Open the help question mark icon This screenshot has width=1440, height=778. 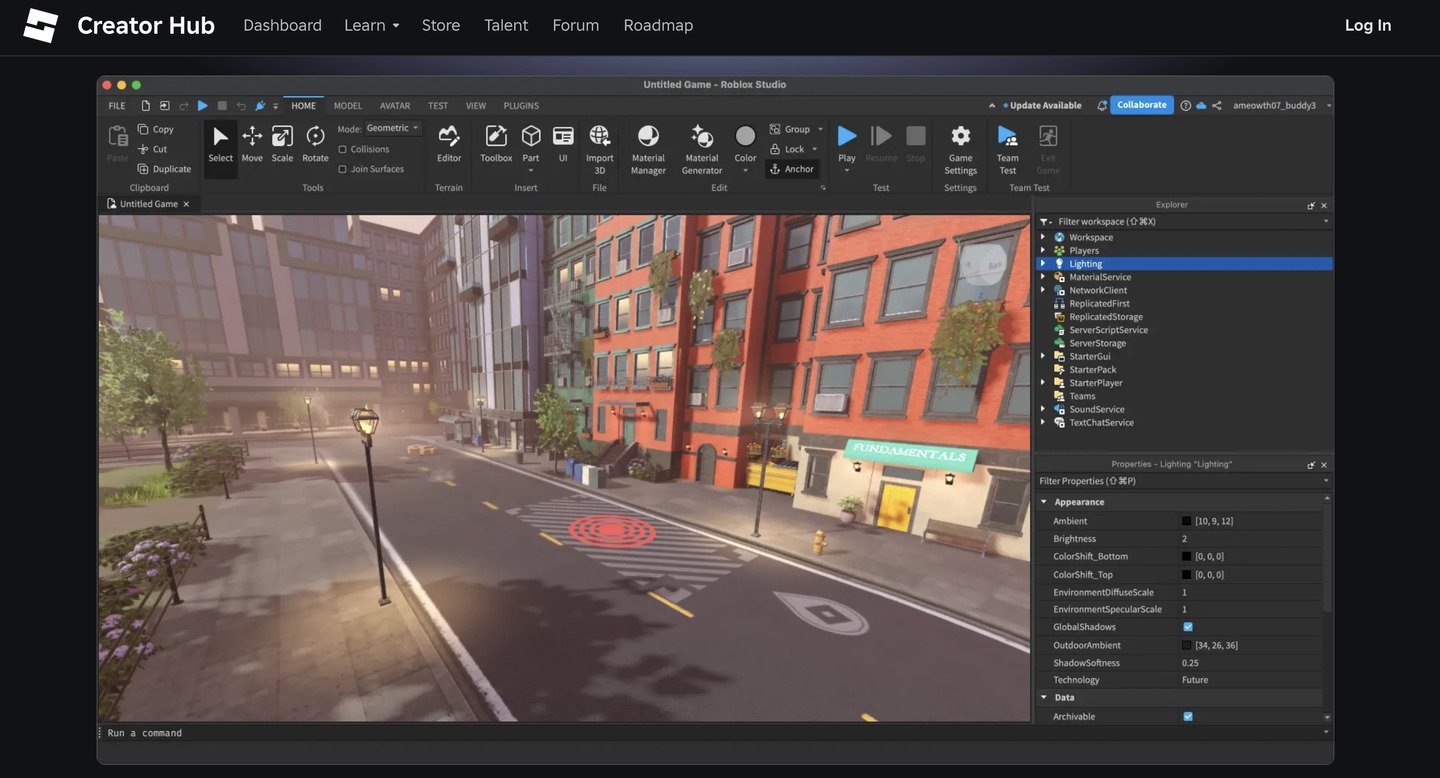coord(1186,105)
